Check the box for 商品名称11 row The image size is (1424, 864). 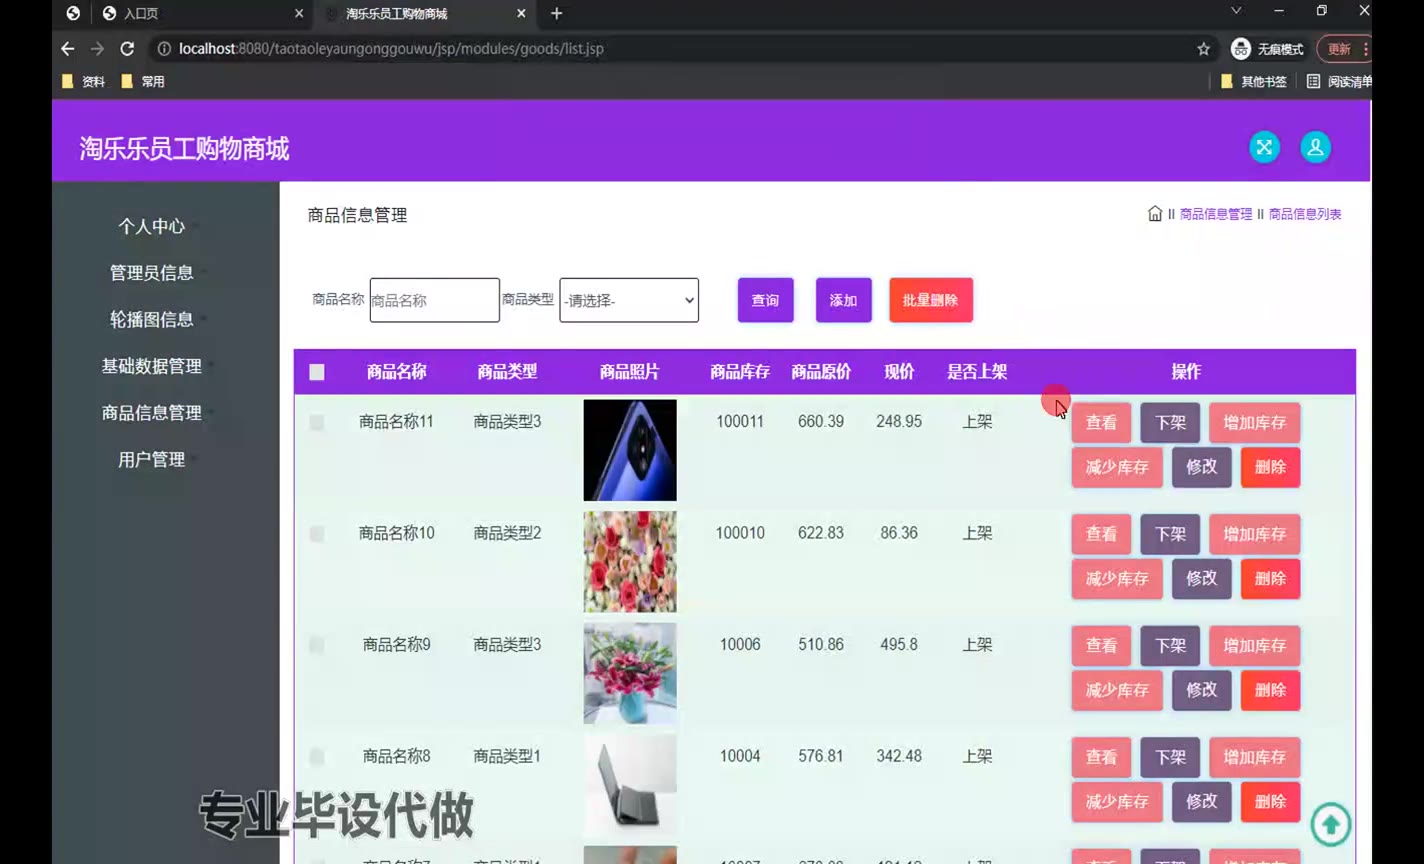coord(317,423)
